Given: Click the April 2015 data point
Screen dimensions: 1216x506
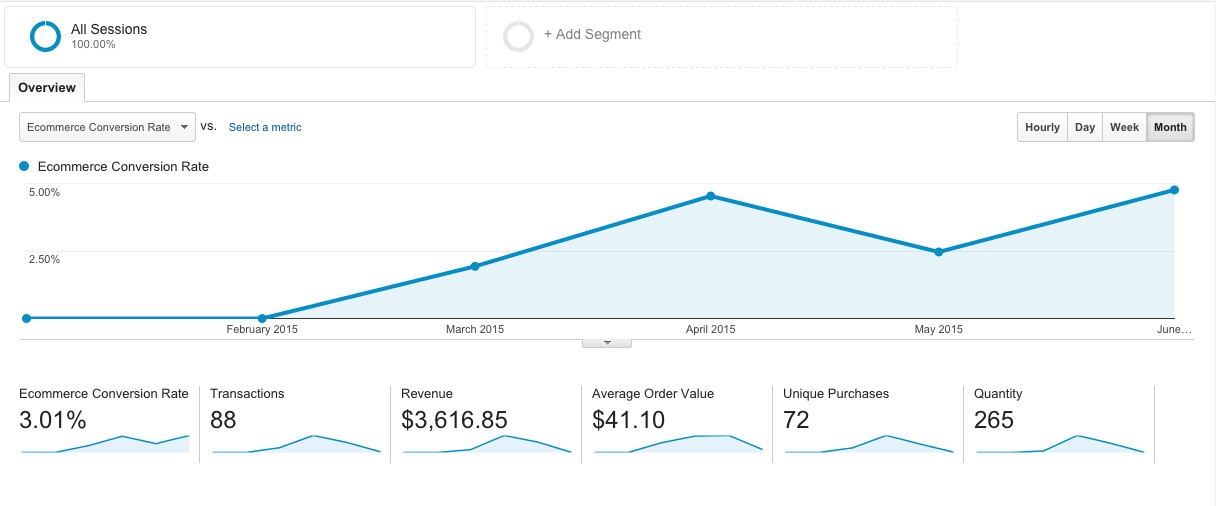Looking at the screenshot, I should tap(710, 196).
